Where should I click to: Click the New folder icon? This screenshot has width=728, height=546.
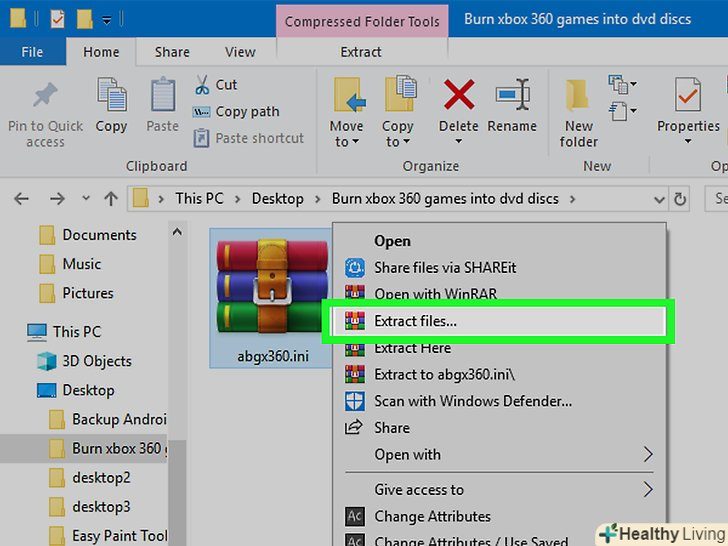(577, 95)
